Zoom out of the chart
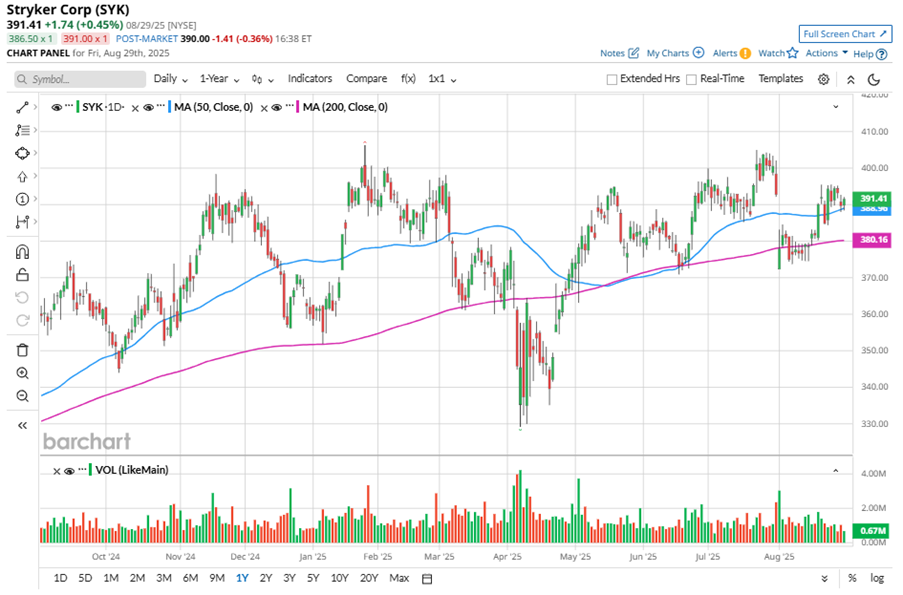 point(22,396)
